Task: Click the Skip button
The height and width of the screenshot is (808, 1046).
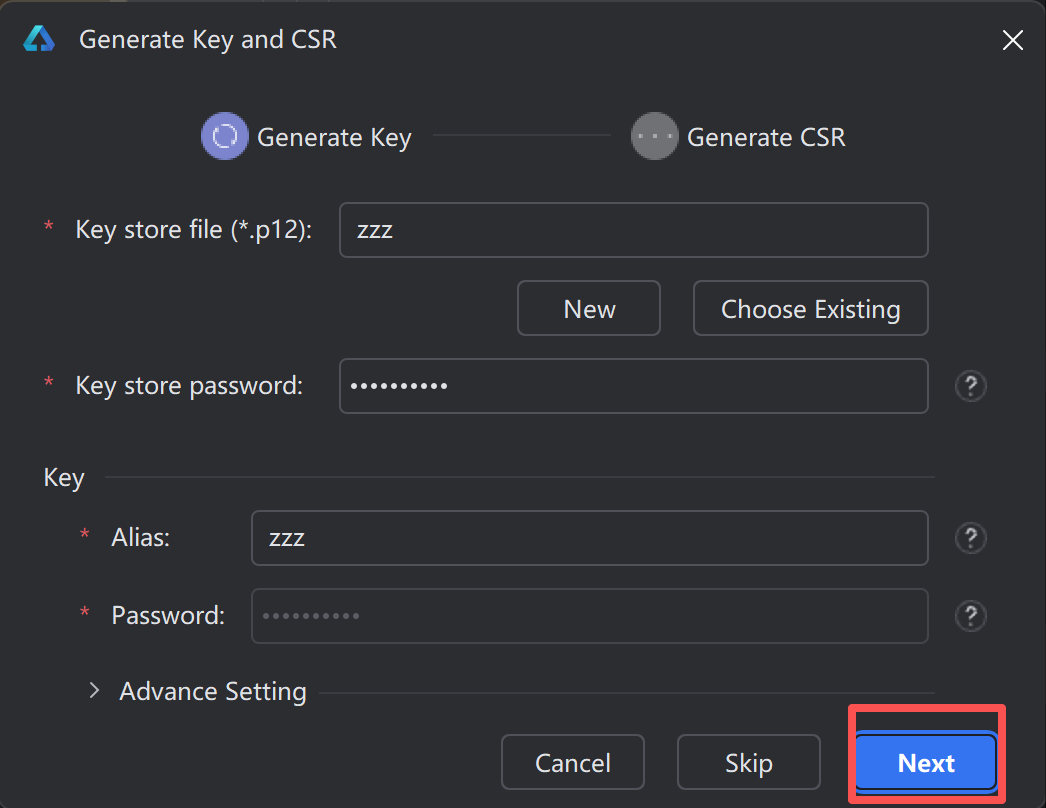Action: tap(748, 762)
